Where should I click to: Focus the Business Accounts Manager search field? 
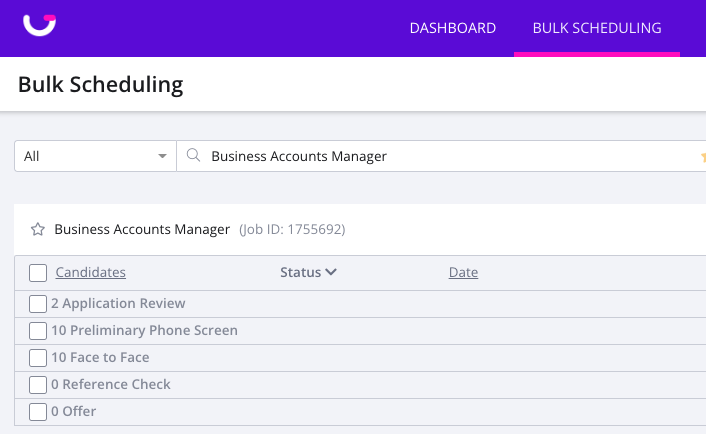[x=441, y=156]
